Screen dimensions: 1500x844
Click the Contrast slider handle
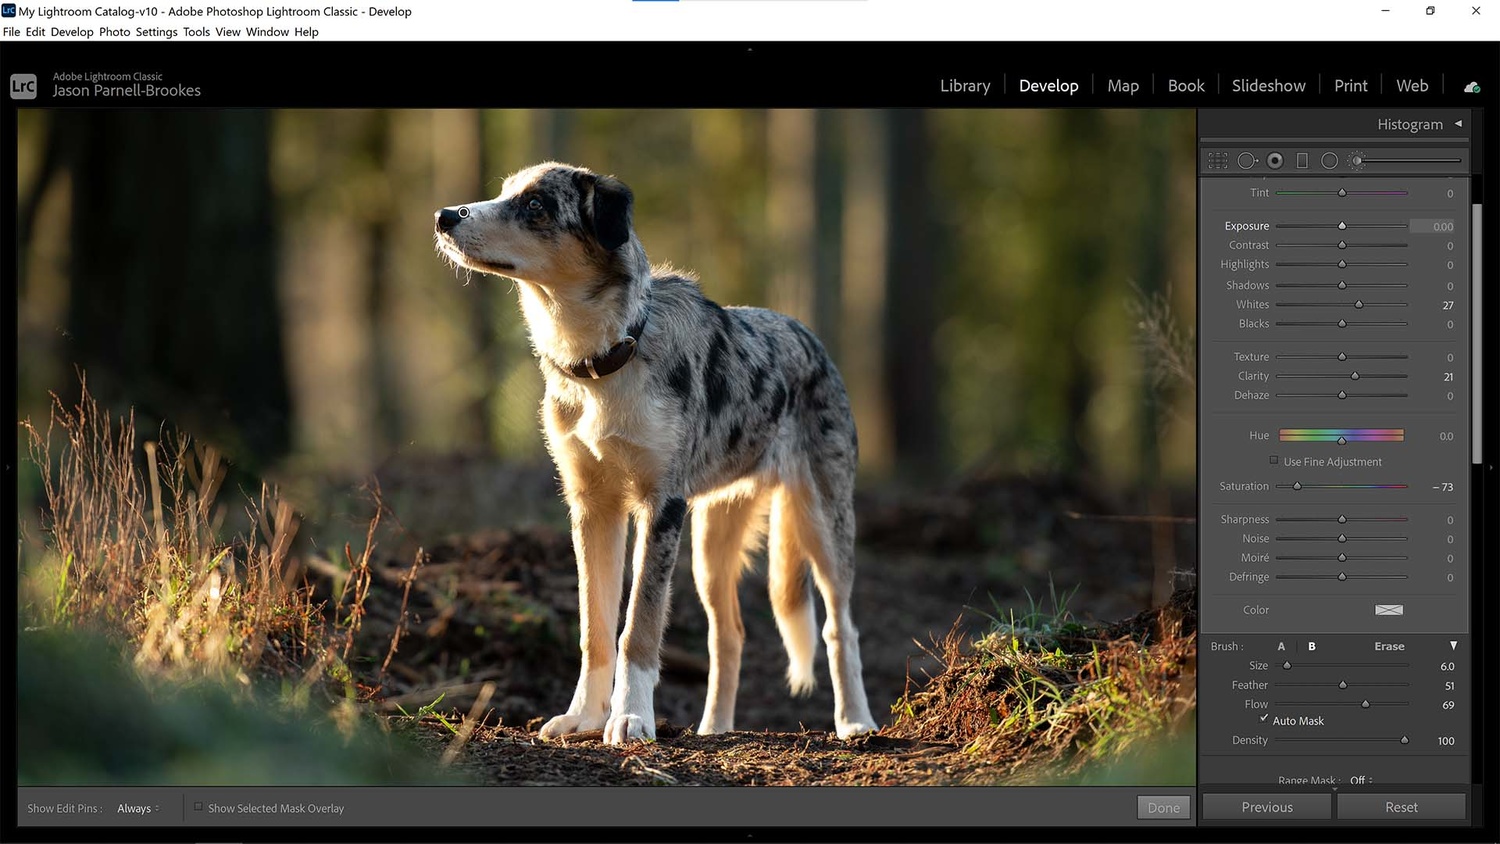1342,245
